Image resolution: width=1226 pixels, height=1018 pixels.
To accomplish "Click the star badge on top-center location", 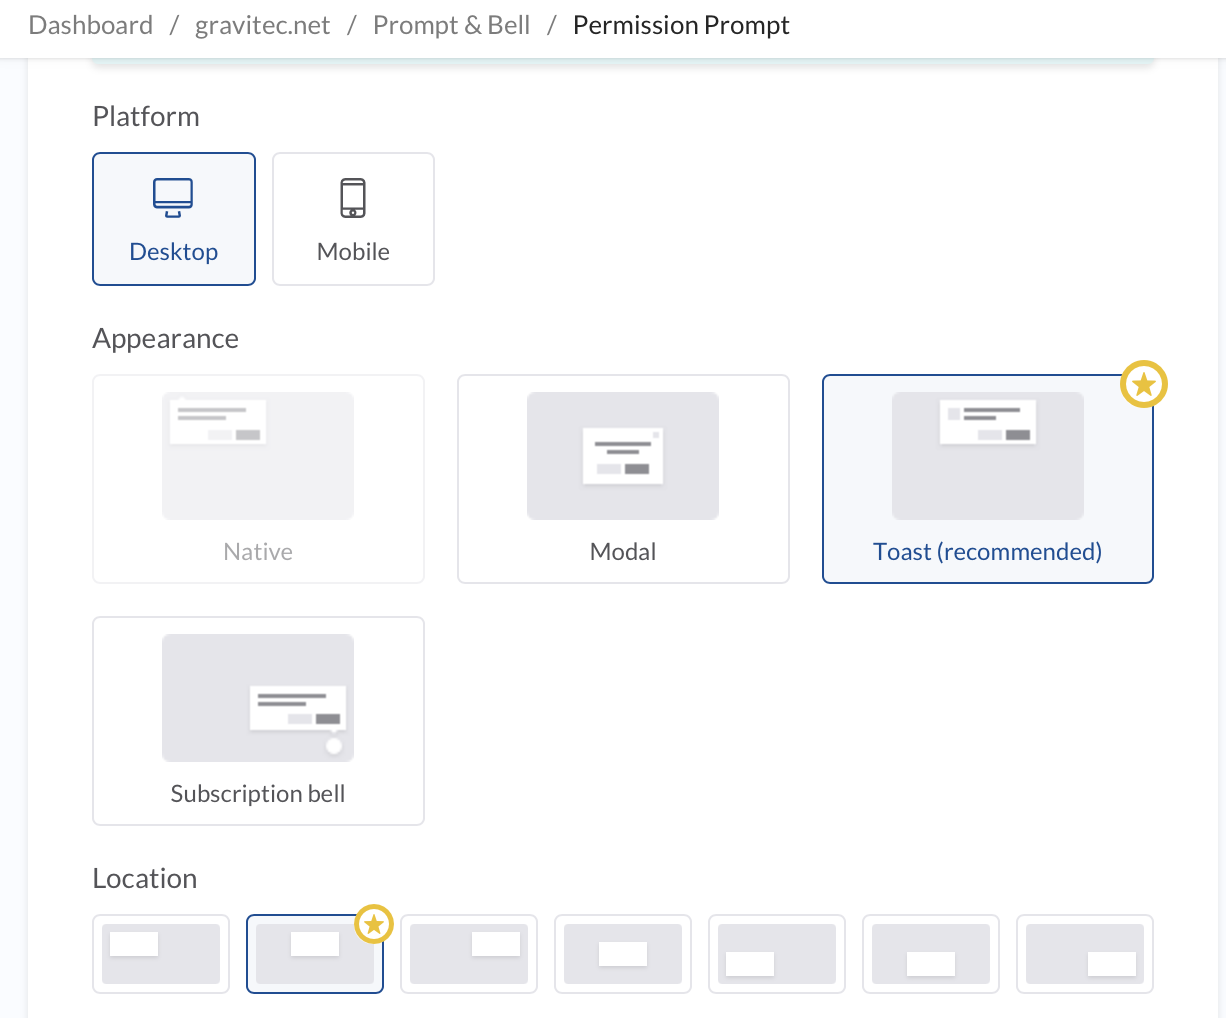I will coord(374,924).
